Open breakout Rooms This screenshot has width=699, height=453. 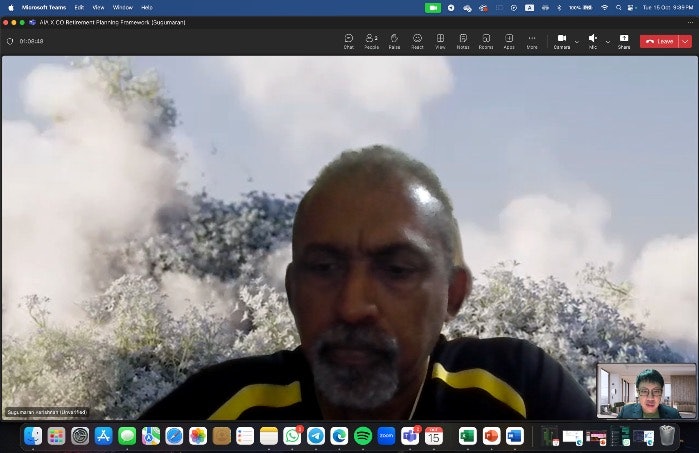click(x=486, y=41)
